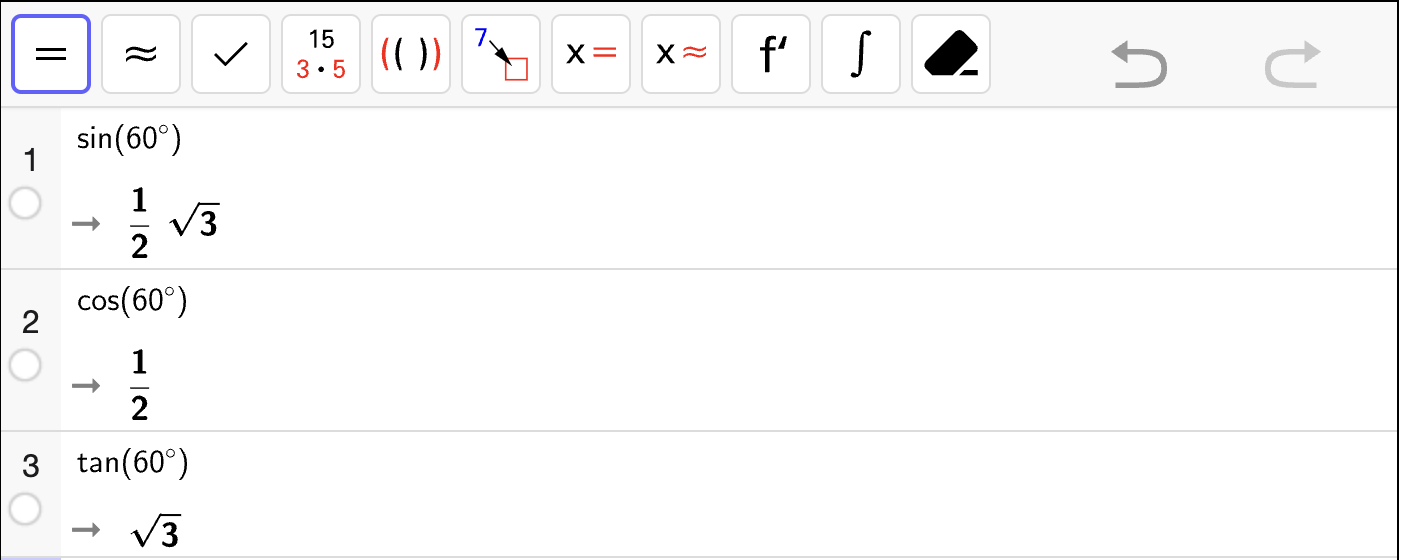Select the Substitute tool with the 7 arrow
Image resolution: width=1402 pixels, height=560 pixels.
click(x=501, y=54)
